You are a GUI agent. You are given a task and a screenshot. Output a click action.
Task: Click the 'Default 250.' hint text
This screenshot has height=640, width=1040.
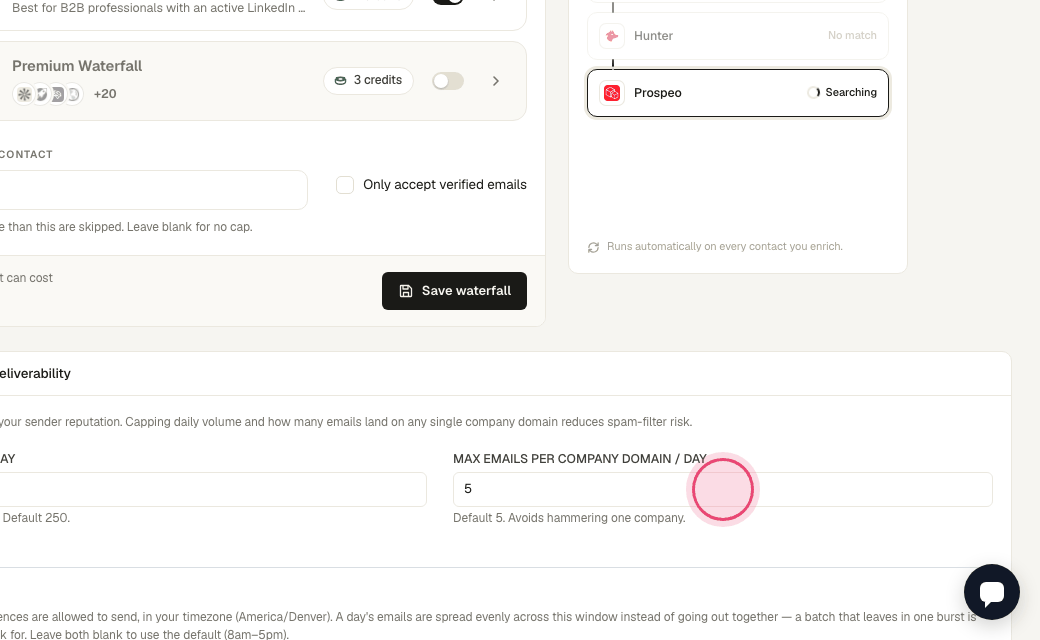click(36, 518)
